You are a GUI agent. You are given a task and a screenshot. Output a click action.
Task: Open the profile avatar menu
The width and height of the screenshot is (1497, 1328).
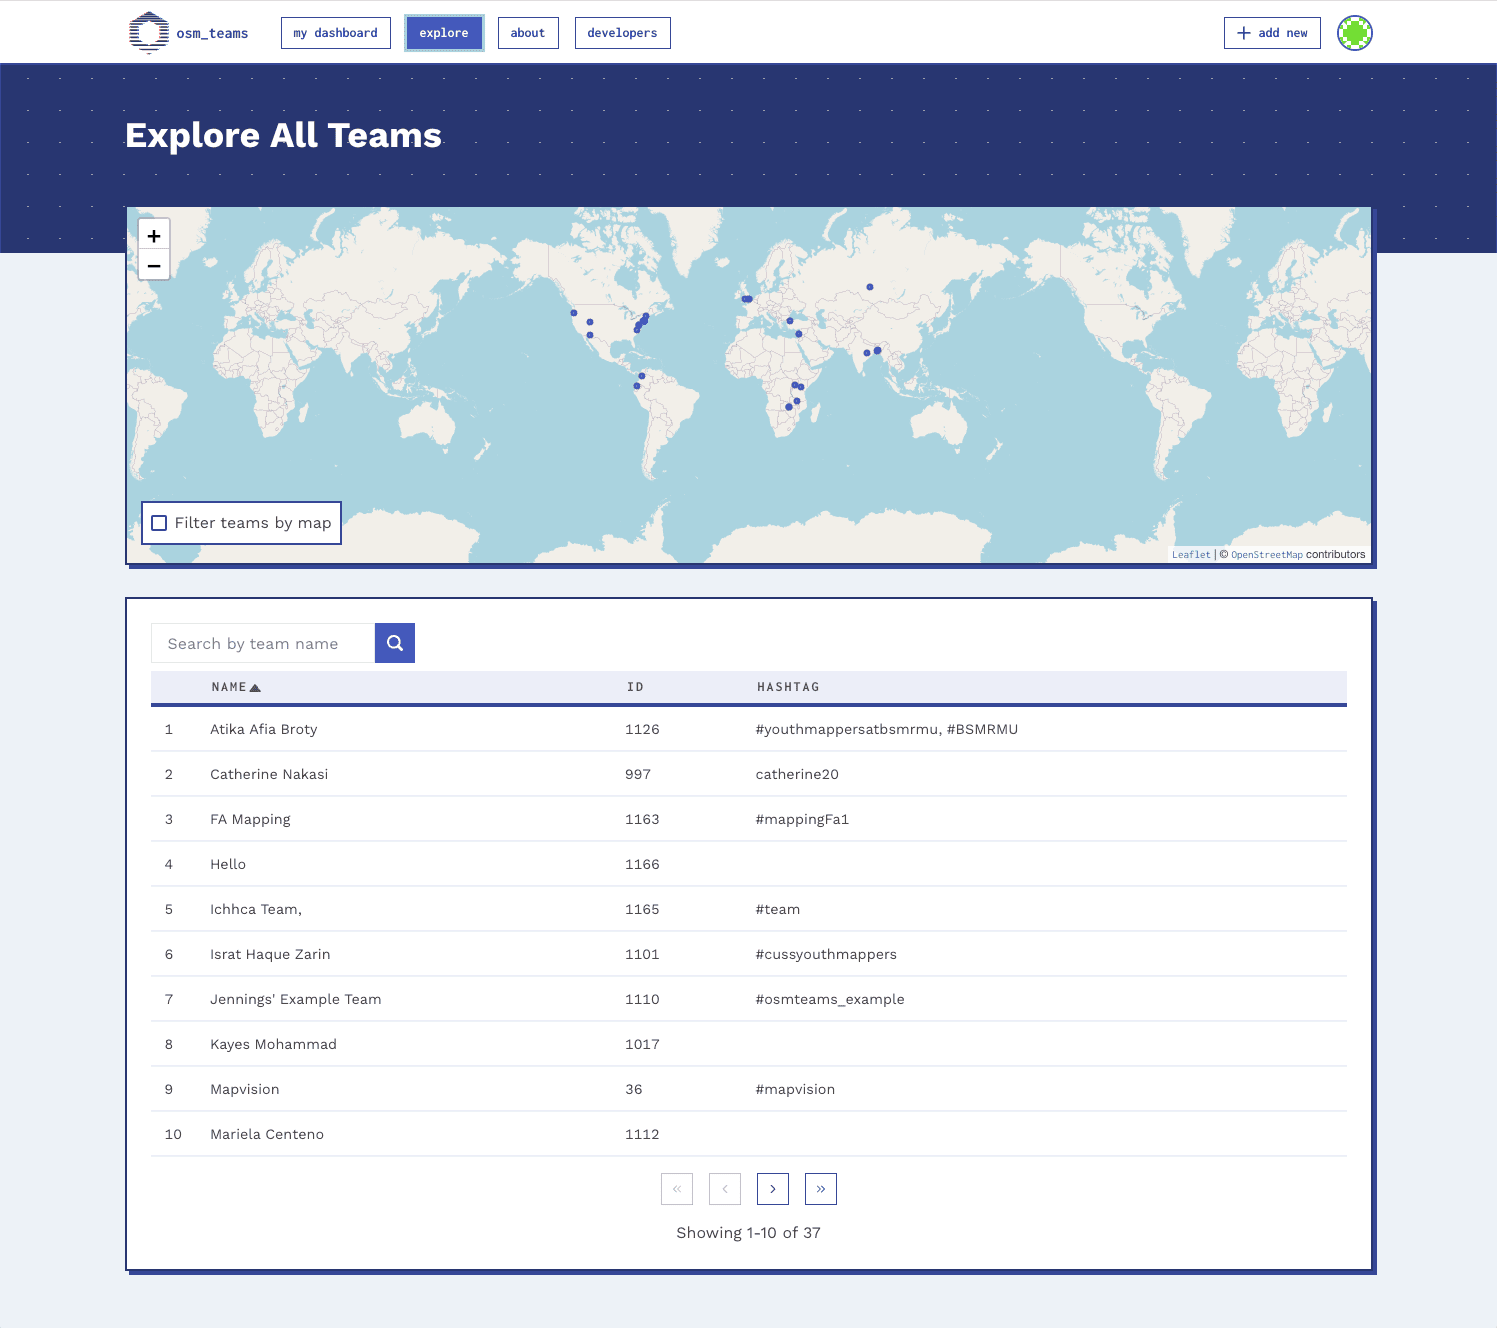coord(1354,32)
